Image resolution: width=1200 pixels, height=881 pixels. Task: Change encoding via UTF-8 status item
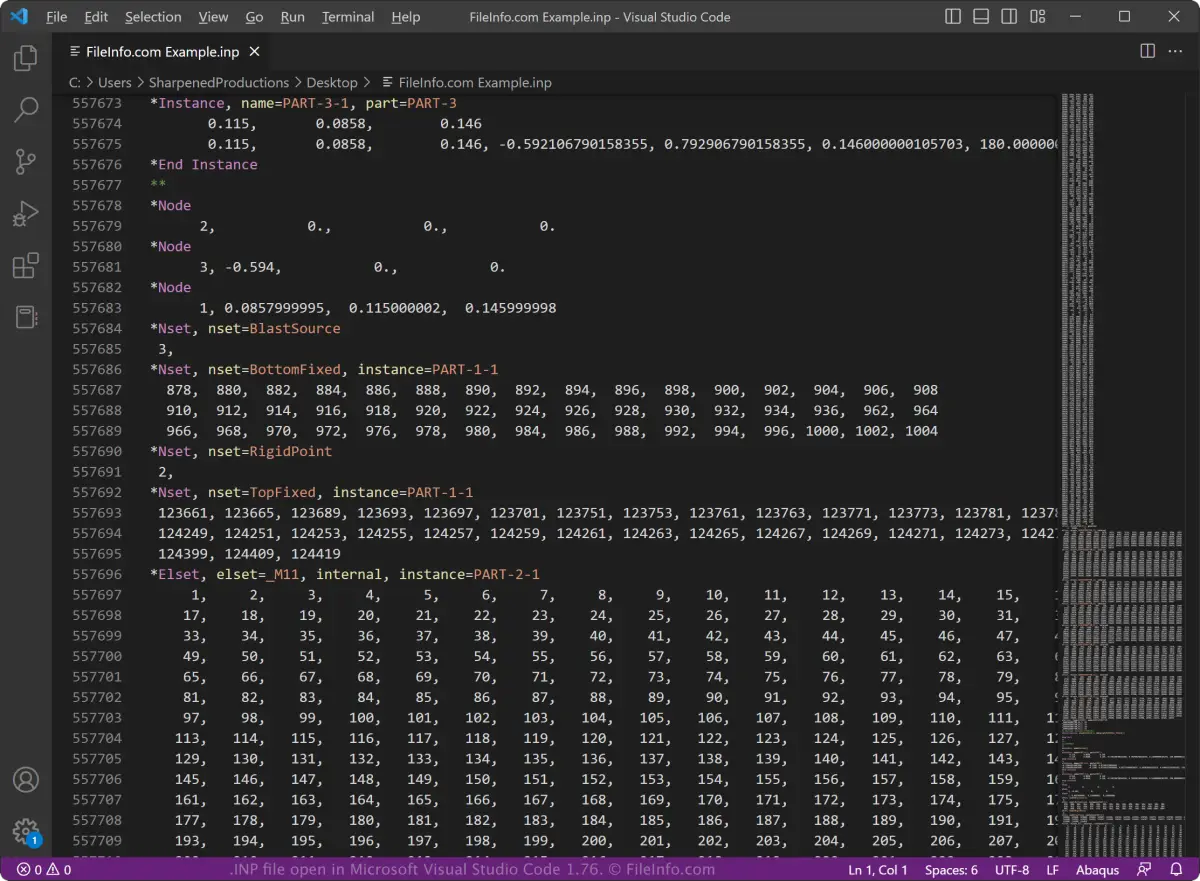coord(1011,870)
